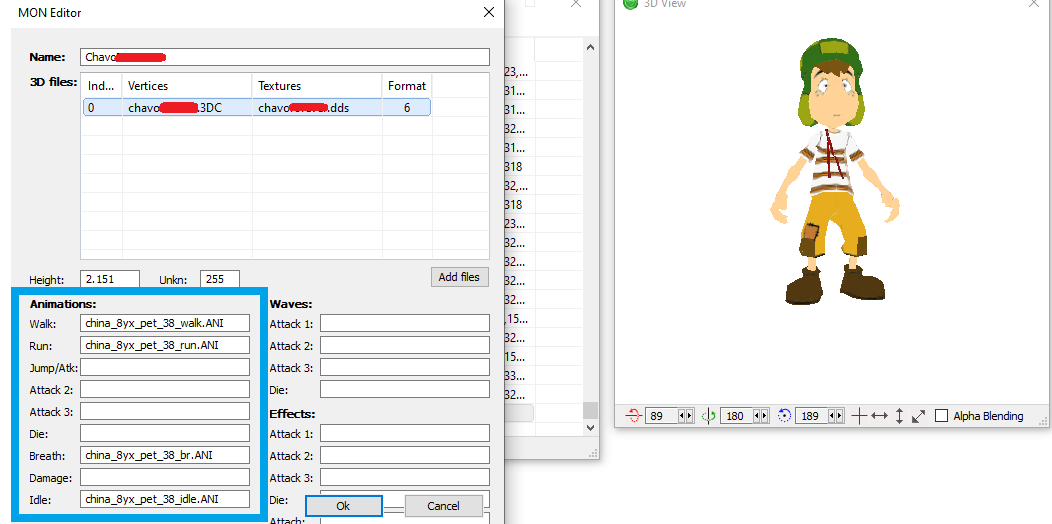Click the scroll-up arrow in the background list window
The height and width of the screenshot is (524, 1052).
pyautogui.click(x=590, y=47)
